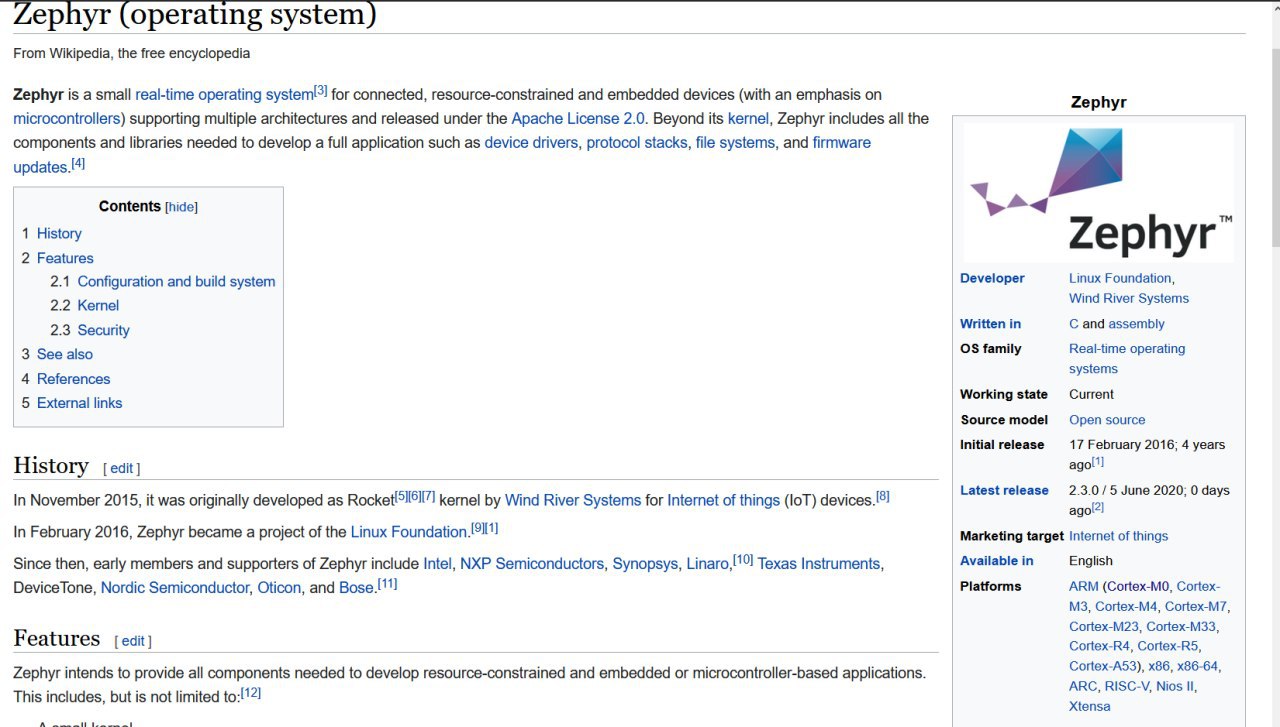Open citation [1] beside Initial release

point(1098,462)
